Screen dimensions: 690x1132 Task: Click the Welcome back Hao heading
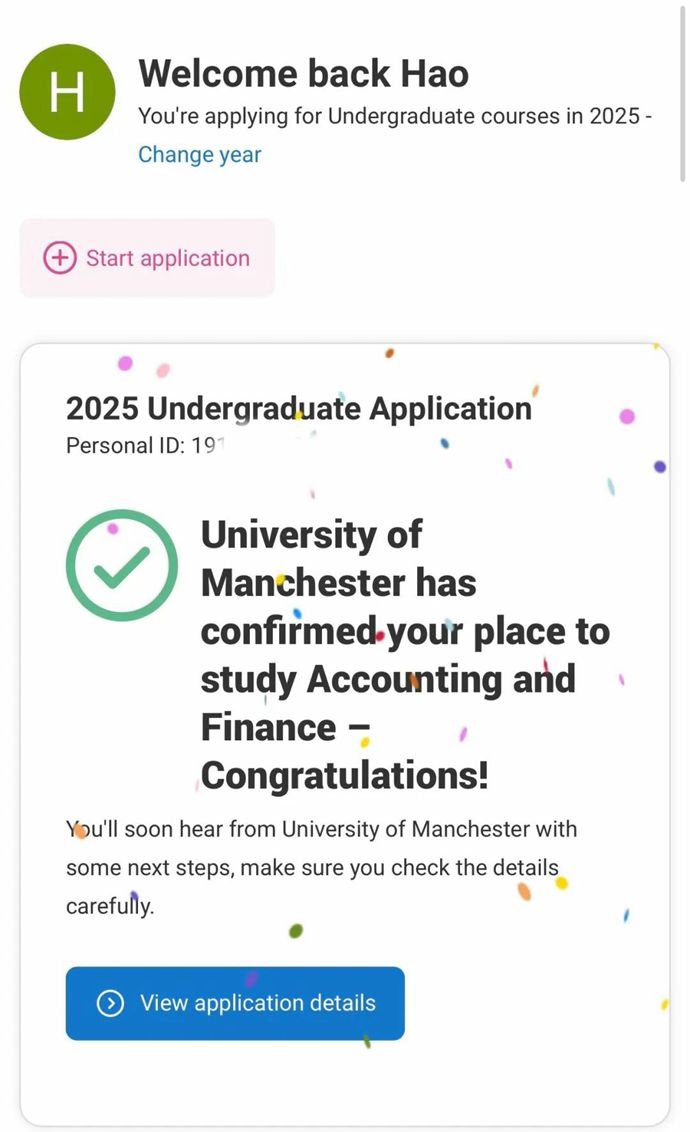pos(303,73)
